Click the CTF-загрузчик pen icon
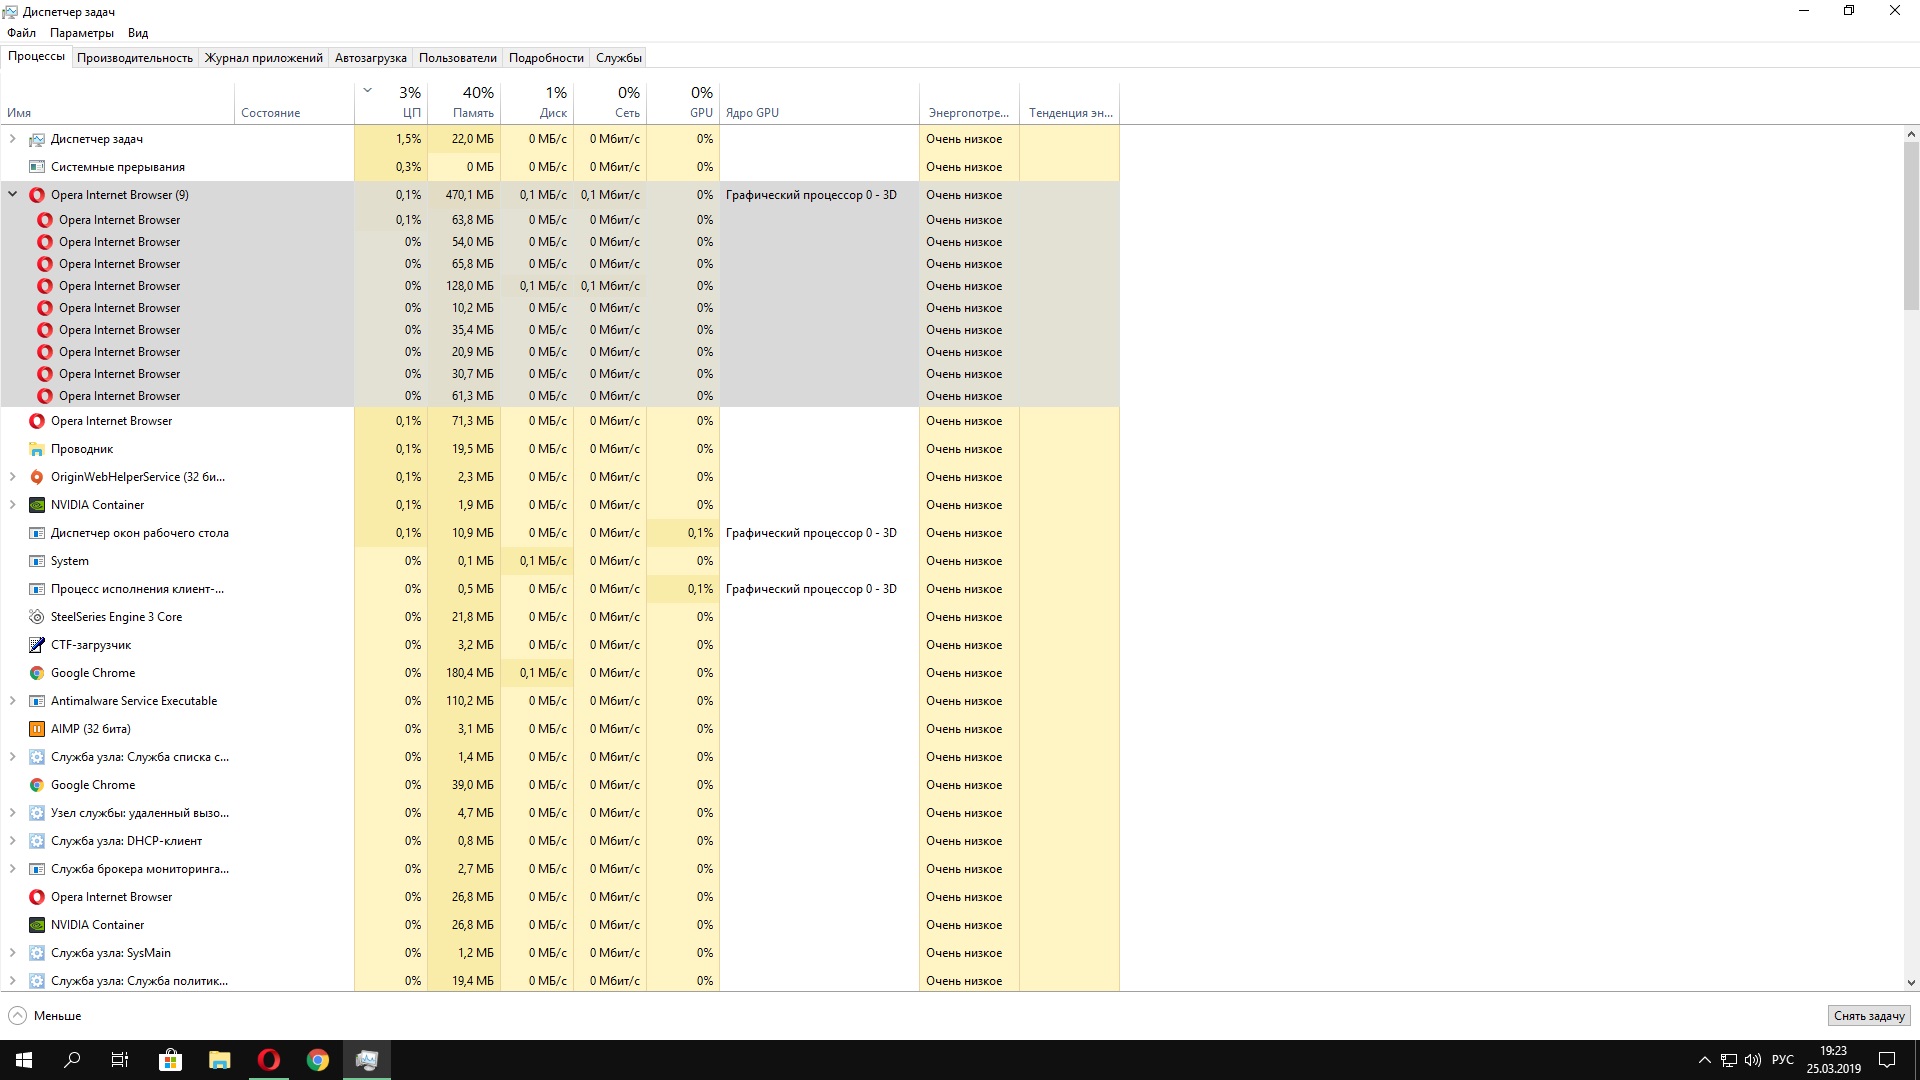This screenshot has width=1920, height=1080. point(37,645)
